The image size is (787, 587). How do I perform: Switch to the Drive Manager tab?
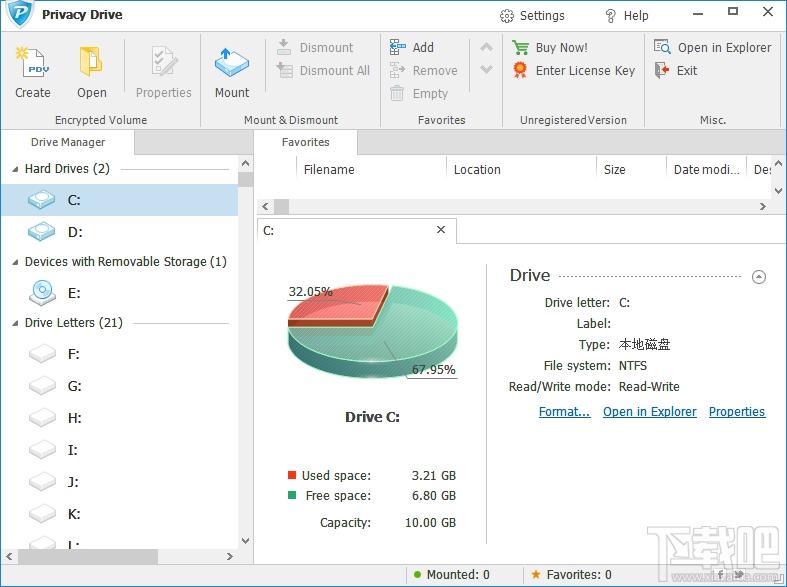68,142
